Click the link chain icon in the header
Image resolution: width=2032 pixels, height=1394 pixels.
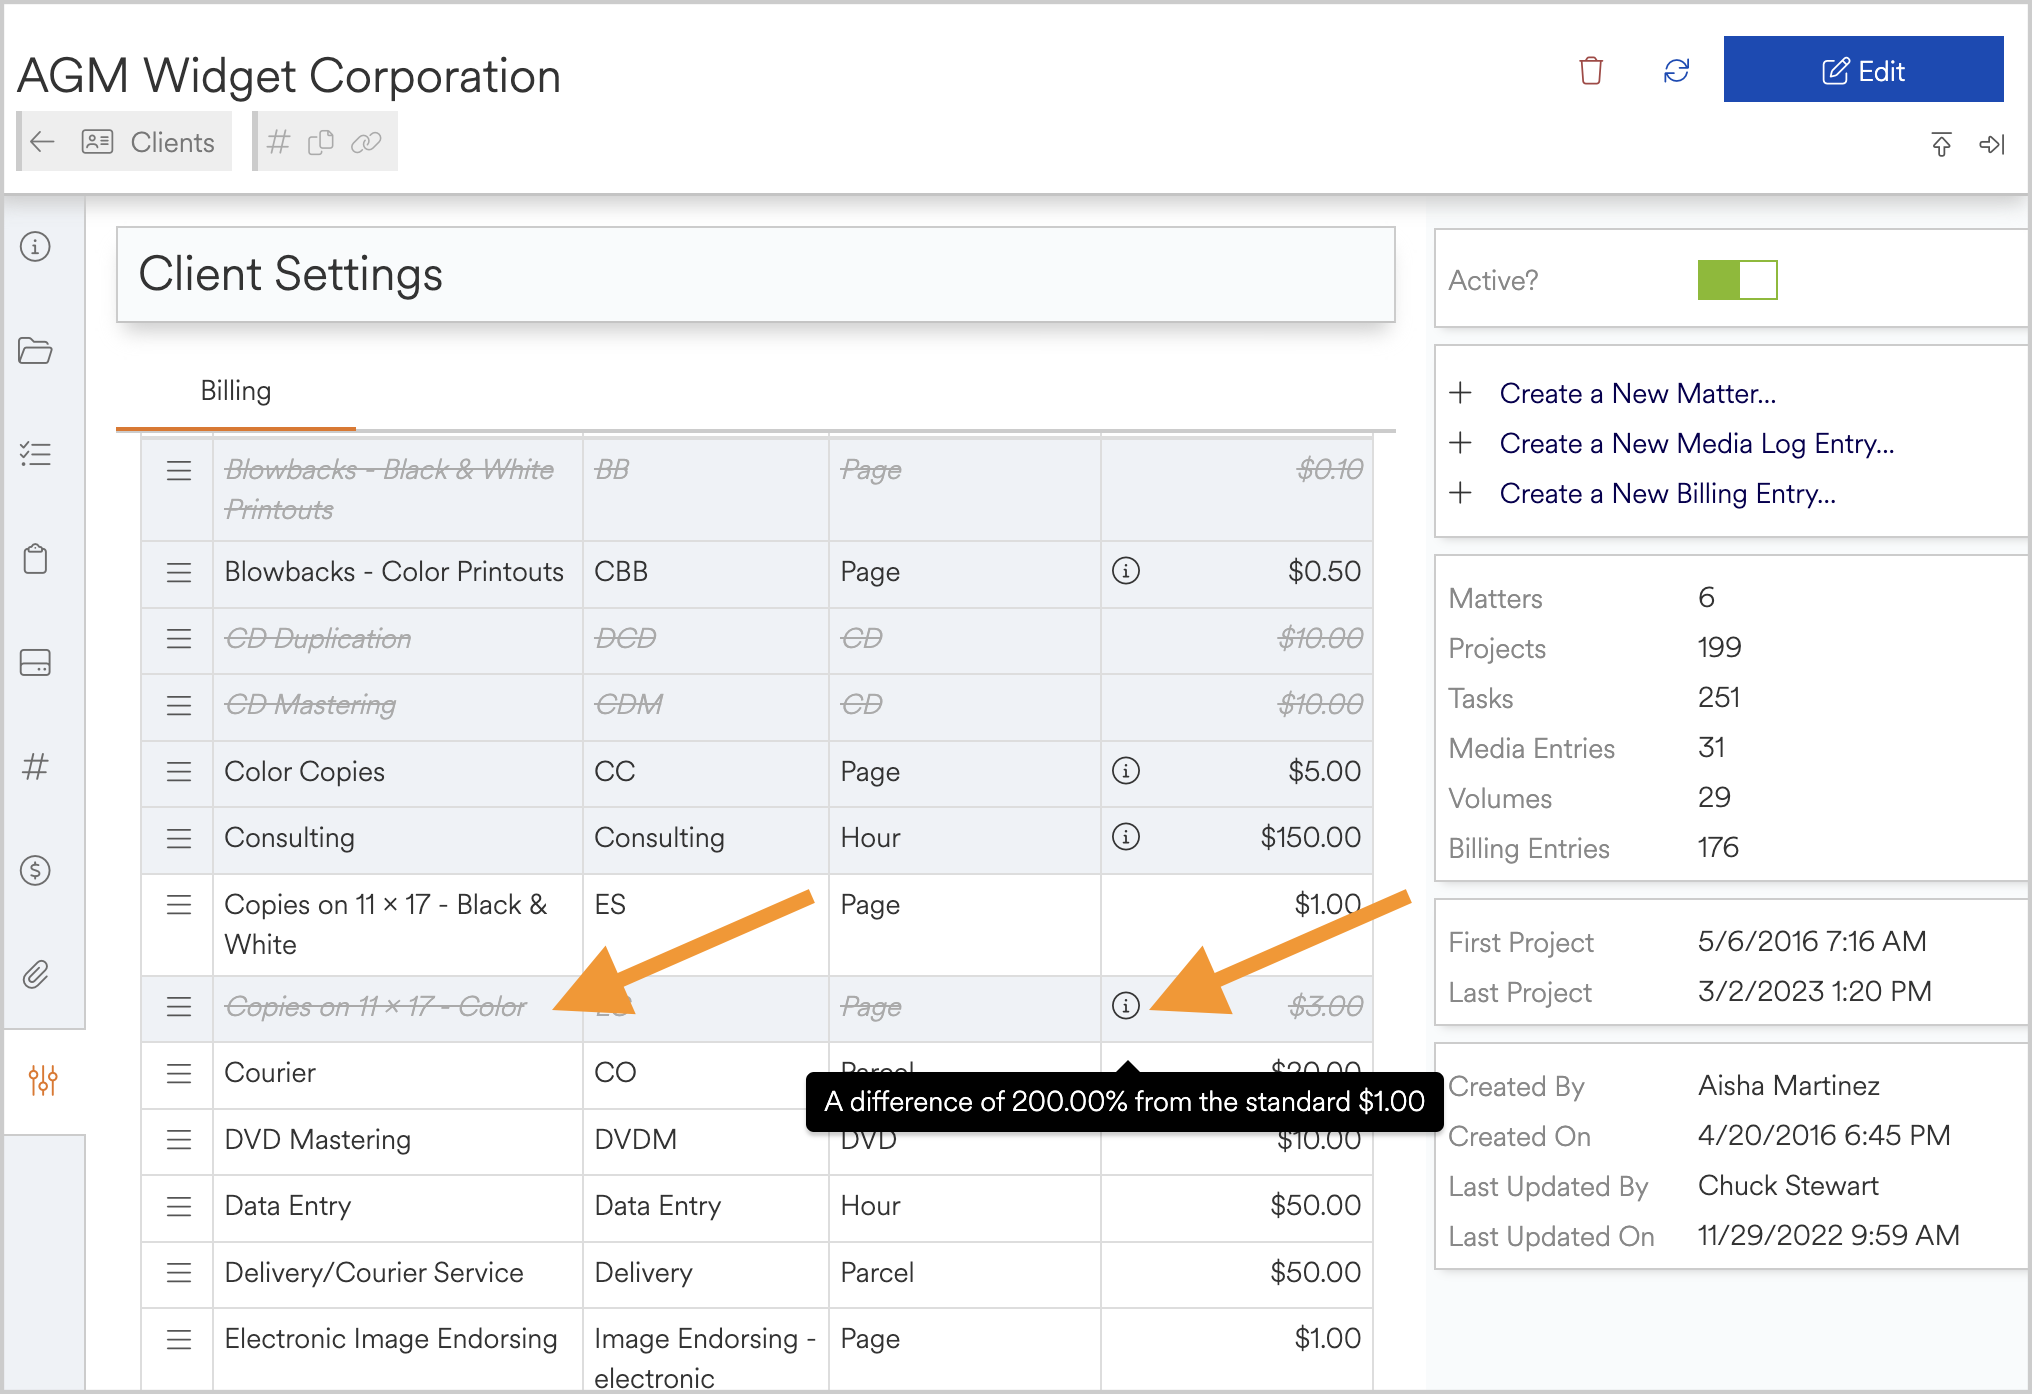[x=366, y=142]
